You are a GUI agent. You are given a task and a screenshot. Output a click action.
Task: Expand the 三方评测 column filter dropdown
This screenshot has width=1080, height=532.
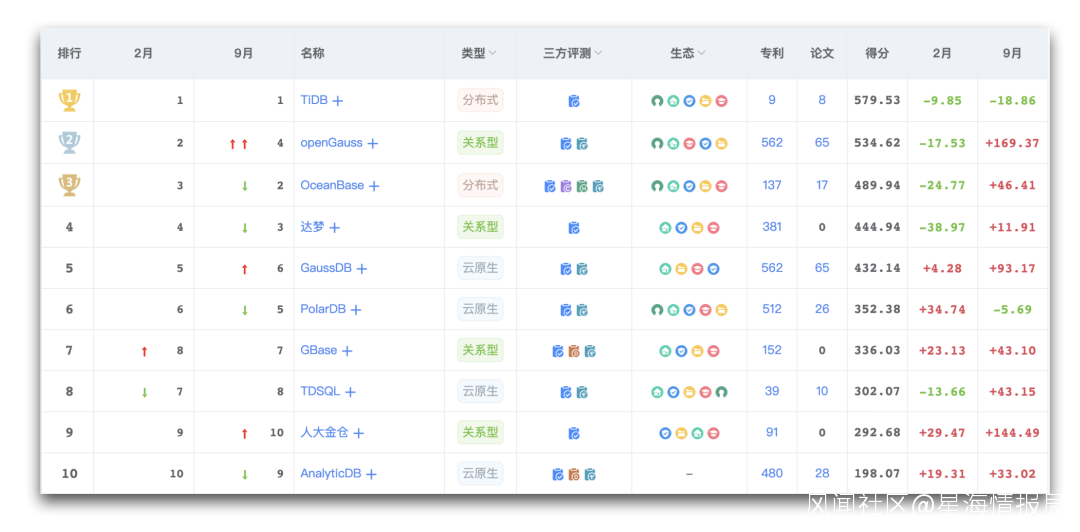click(598, 54)
